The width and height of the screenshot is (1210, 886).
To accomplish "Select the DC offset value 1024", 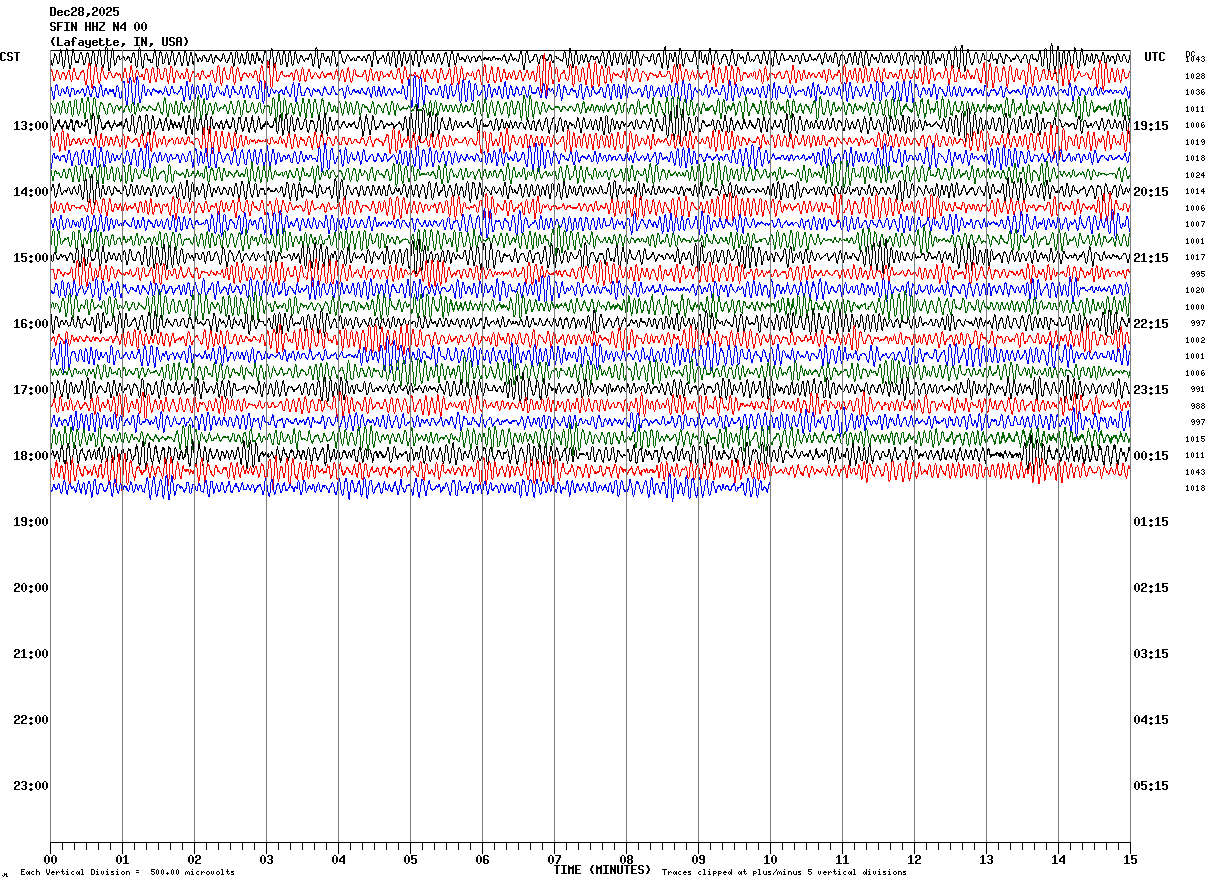I will click(x=1195, y=175).
